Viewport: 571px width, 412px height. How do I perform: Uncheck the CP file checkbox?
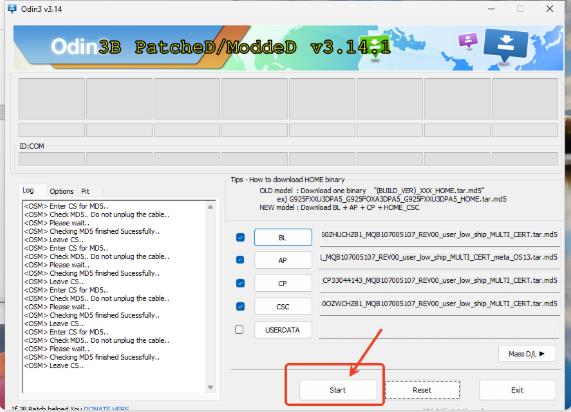tap(240, 283)
